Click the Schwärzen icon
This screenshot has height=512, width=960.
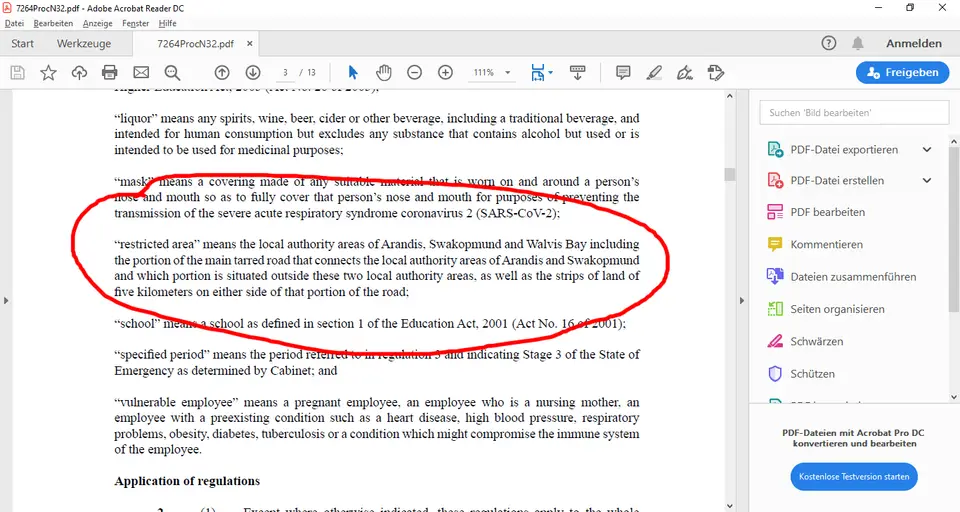click(774, 341)
